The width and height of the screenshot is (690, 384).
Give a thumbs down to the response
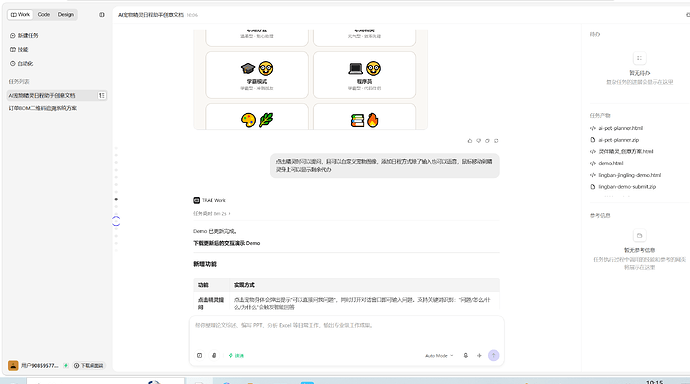[478, 141]
